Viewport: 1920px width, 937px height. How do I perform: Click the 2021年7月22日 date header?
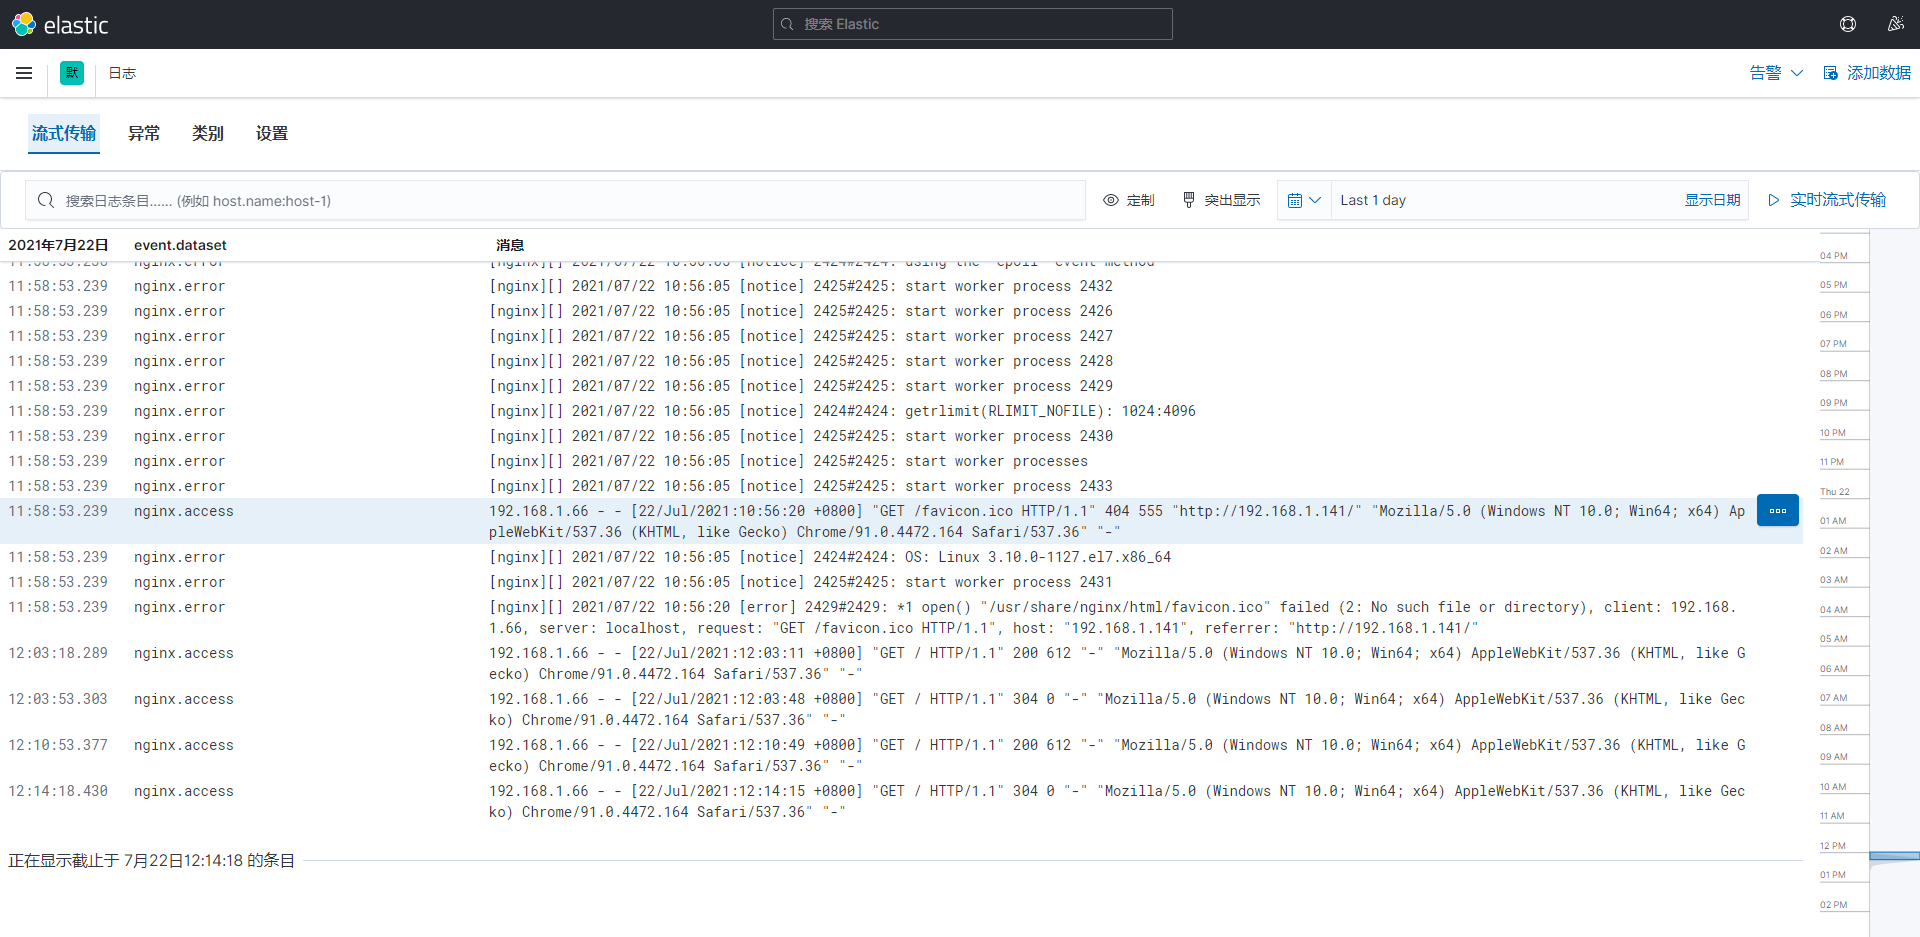pyautogui.click(x=58, y=245)
